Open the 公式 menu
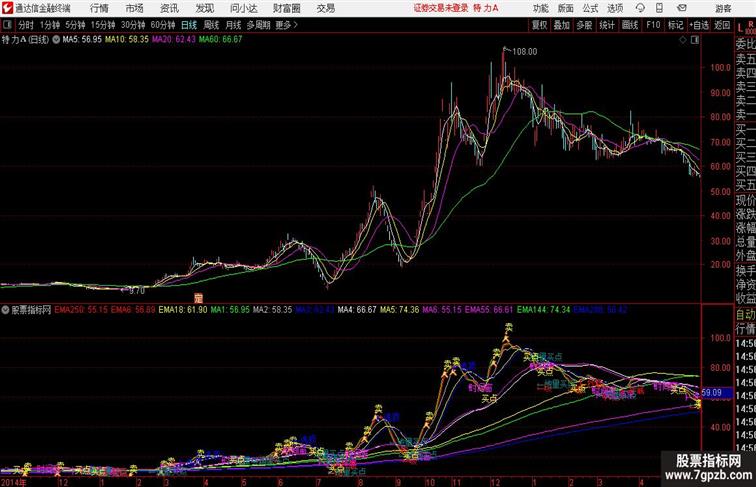 590,8
